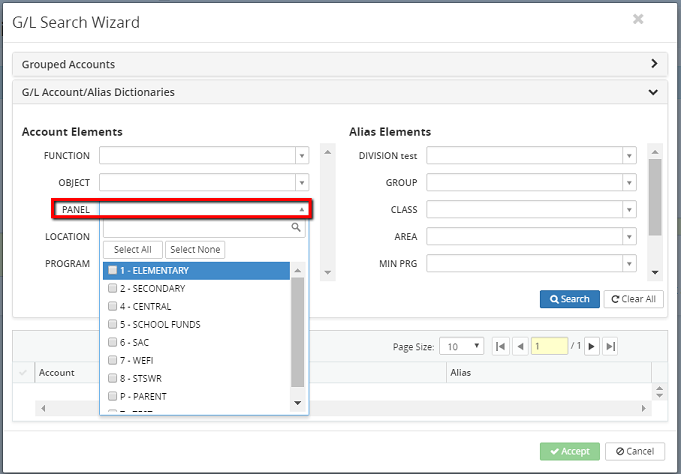The image size is (681, 474).
Task: Check the 1 - ELEMENTARY option
Action: tap(113, 271)
